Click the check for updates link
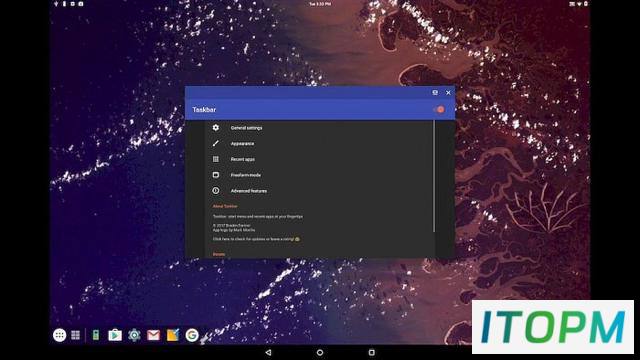This screenshot has width=640, height=360. click(x=256, y=239)
